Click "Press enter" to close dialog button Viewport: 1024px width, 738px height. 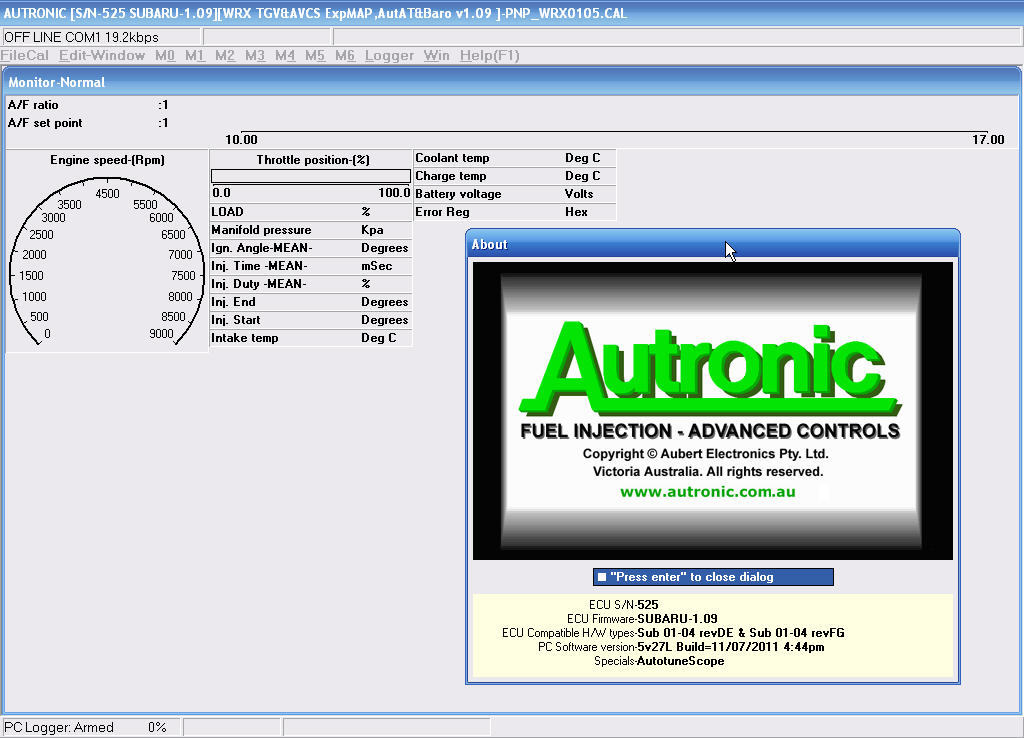click(x=713, y=577)
